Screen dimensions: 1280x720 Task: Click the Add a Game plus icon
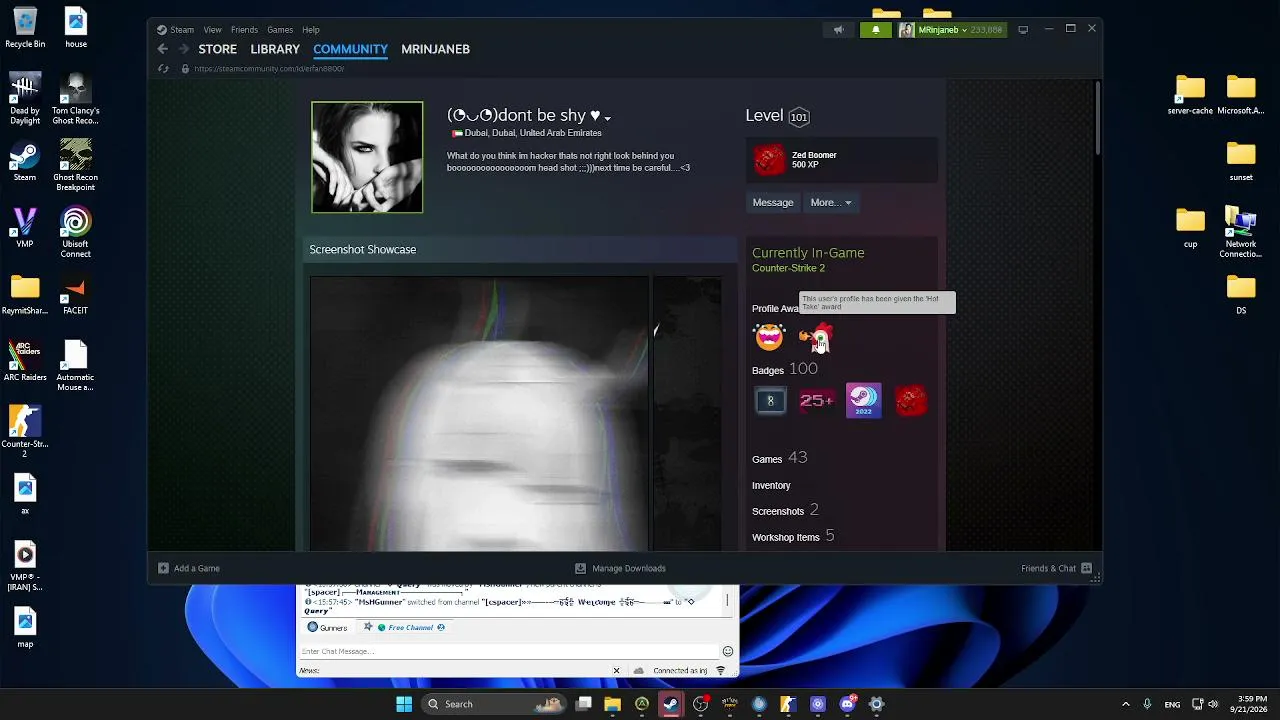(x=163, y=568)
